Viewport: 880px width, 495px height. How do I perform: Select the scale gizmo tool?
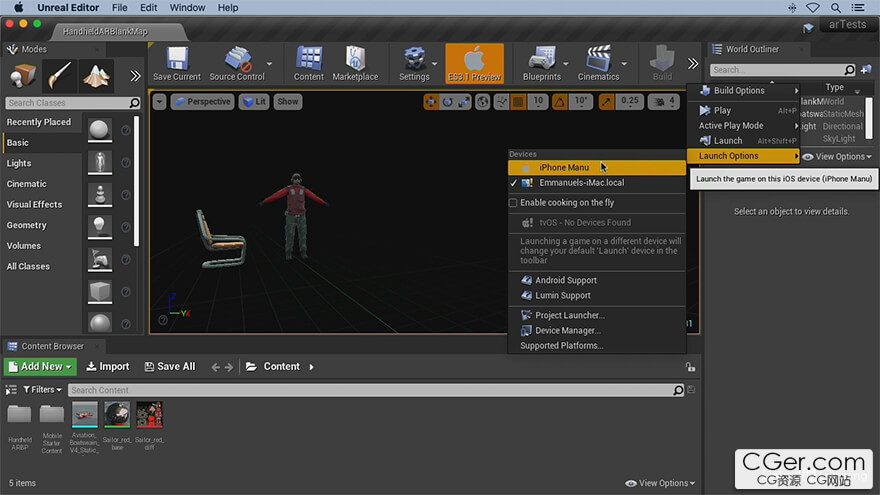(464, 102)
